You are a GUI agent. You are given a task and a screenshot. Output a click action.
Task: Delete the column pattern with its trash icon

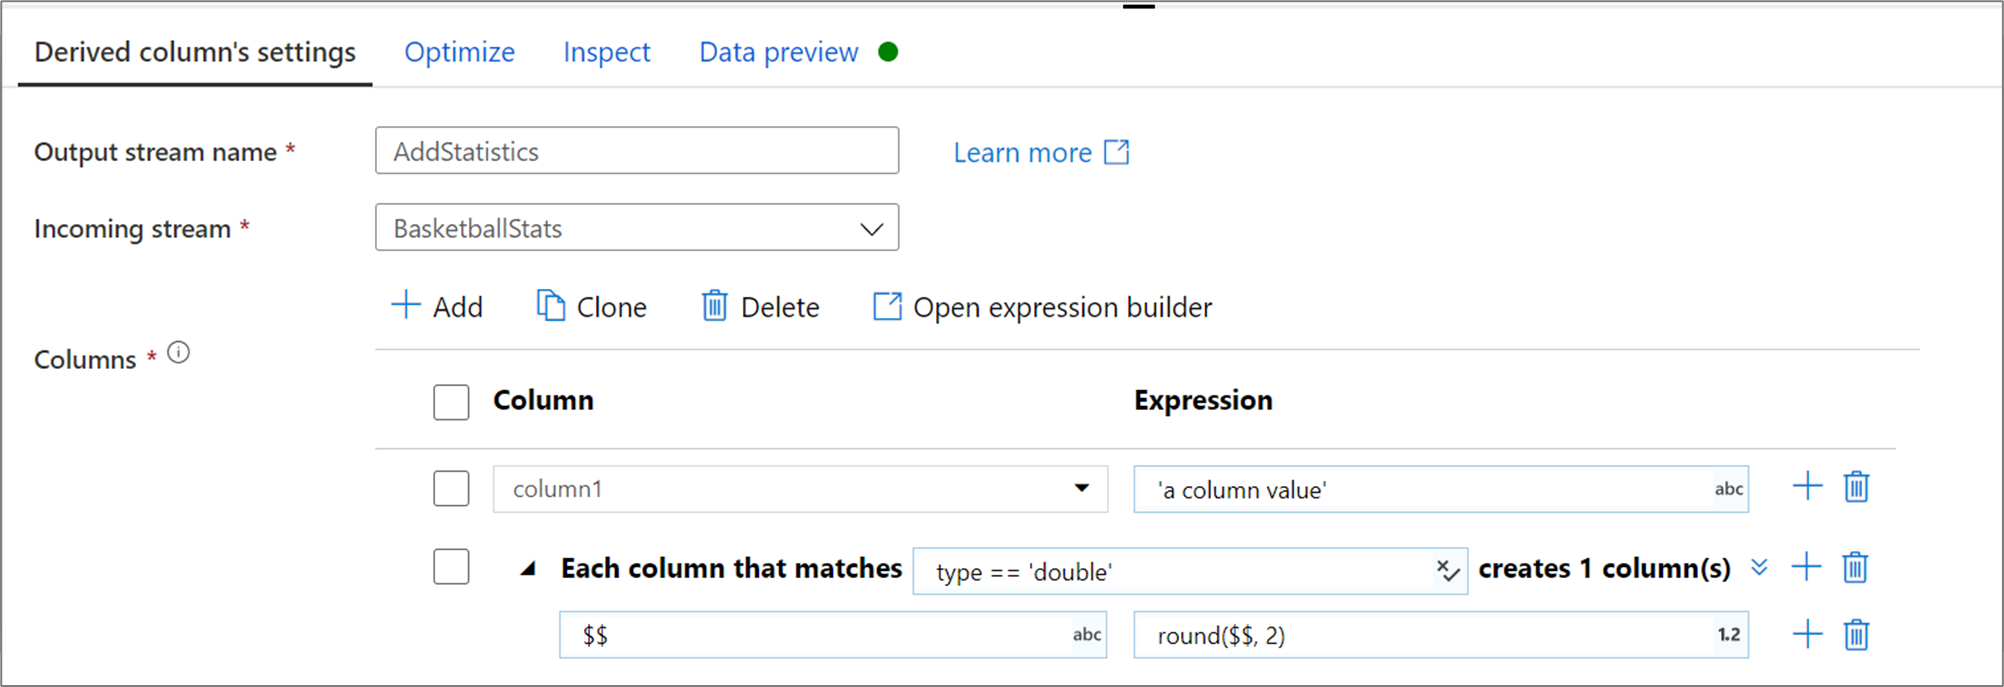(1855, 567)
